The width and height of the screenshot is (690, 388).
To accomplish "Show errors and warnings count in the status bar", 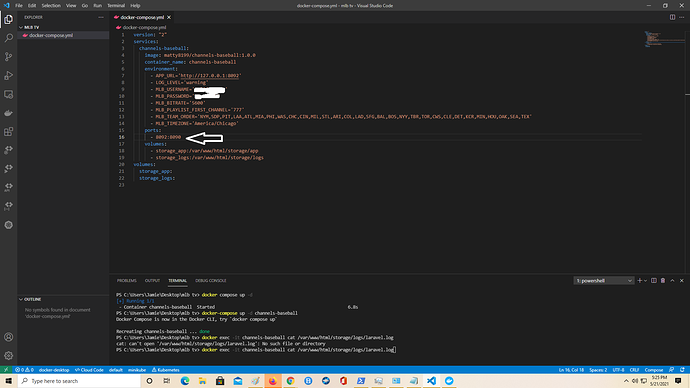I will (24, 370).
